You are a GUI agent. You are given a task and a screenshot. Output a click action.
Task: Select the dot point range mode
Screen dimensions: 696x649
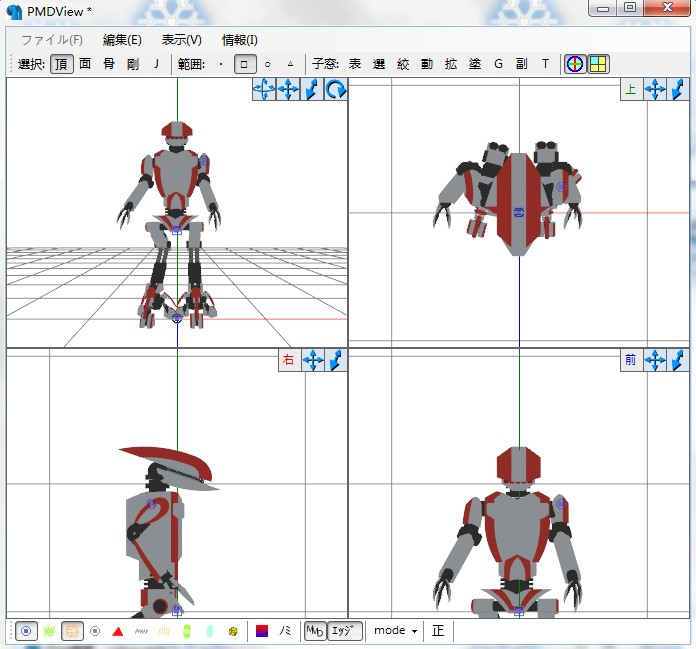pos(221,64)
